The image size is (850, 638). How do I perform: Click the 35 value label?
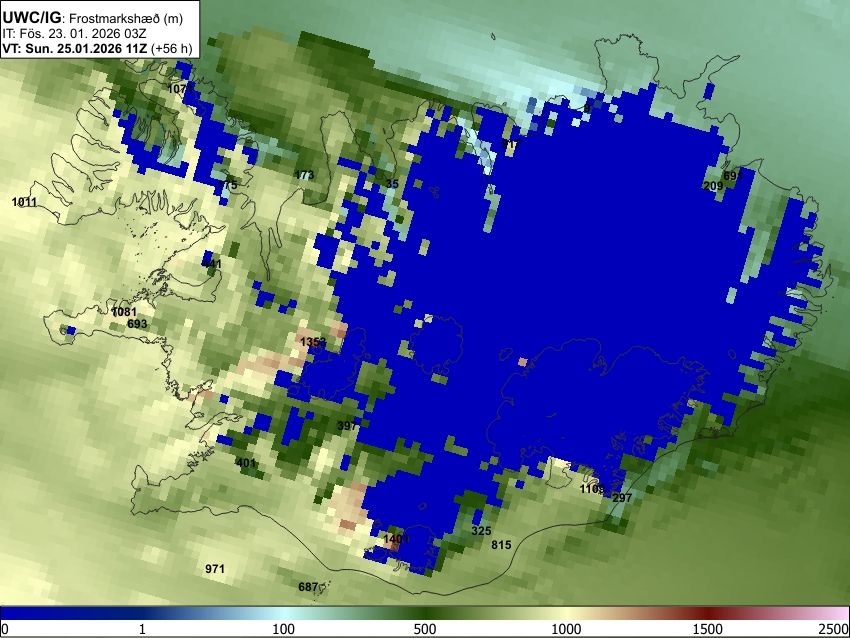pyautogui.click(x=392, y=184)
